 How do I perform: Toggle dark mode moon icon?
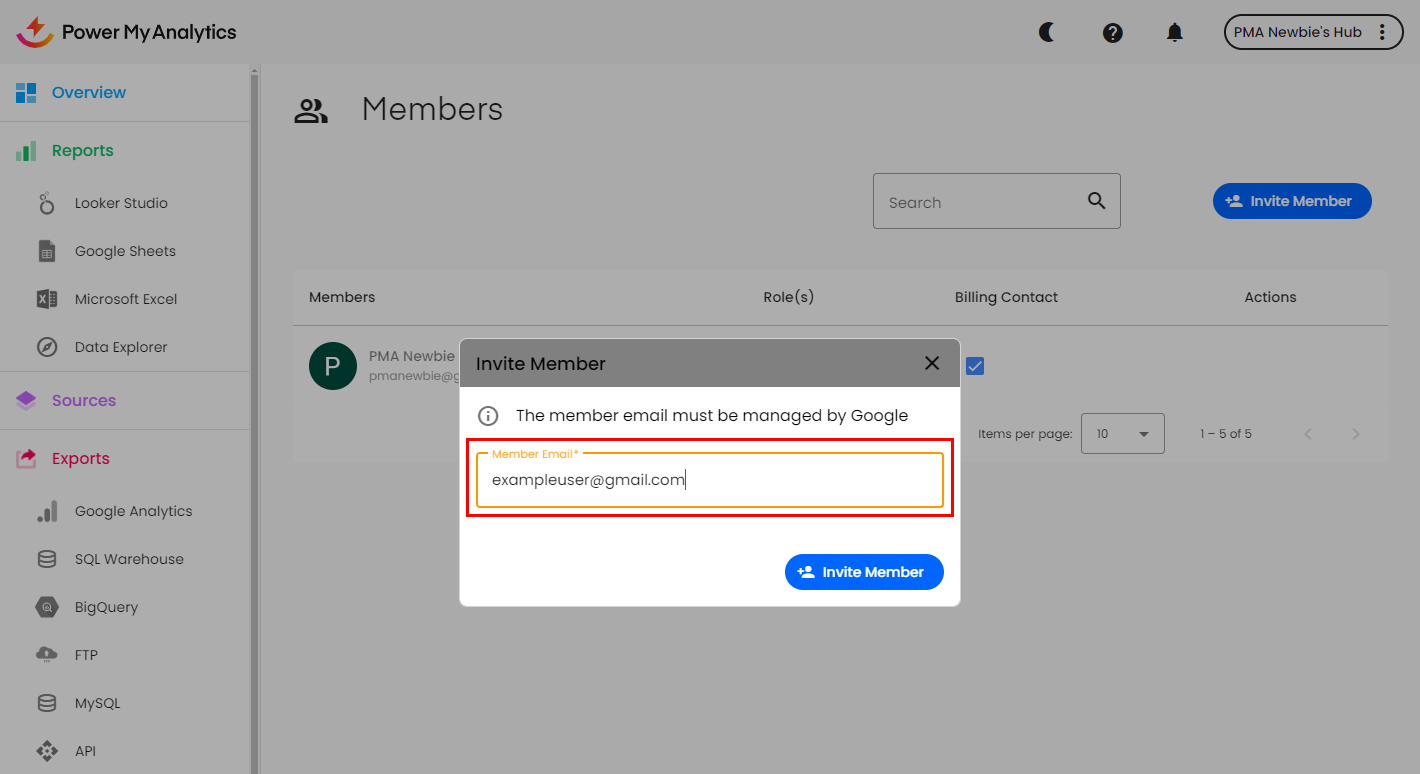[1047, 32]
